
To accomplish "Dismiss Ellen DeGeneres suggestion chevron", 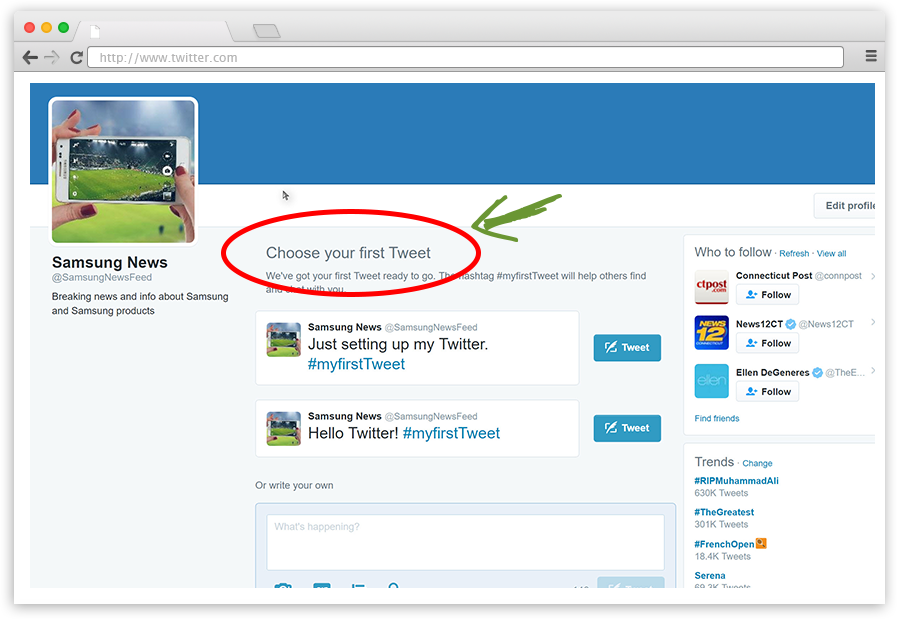I will (873, 371).
